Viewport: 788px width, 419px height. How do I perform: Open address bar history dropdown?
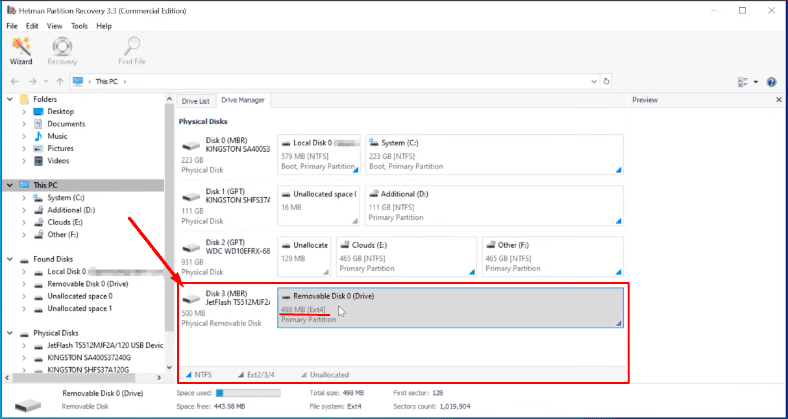click(594, 81)
